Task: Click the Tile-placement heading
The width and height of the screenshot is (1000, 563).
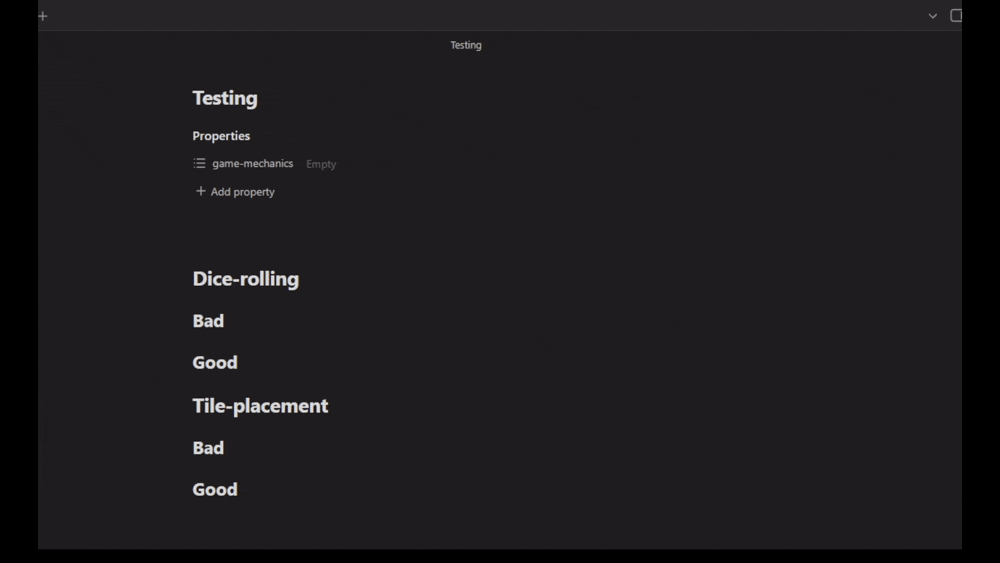Action: coord(260,406)
